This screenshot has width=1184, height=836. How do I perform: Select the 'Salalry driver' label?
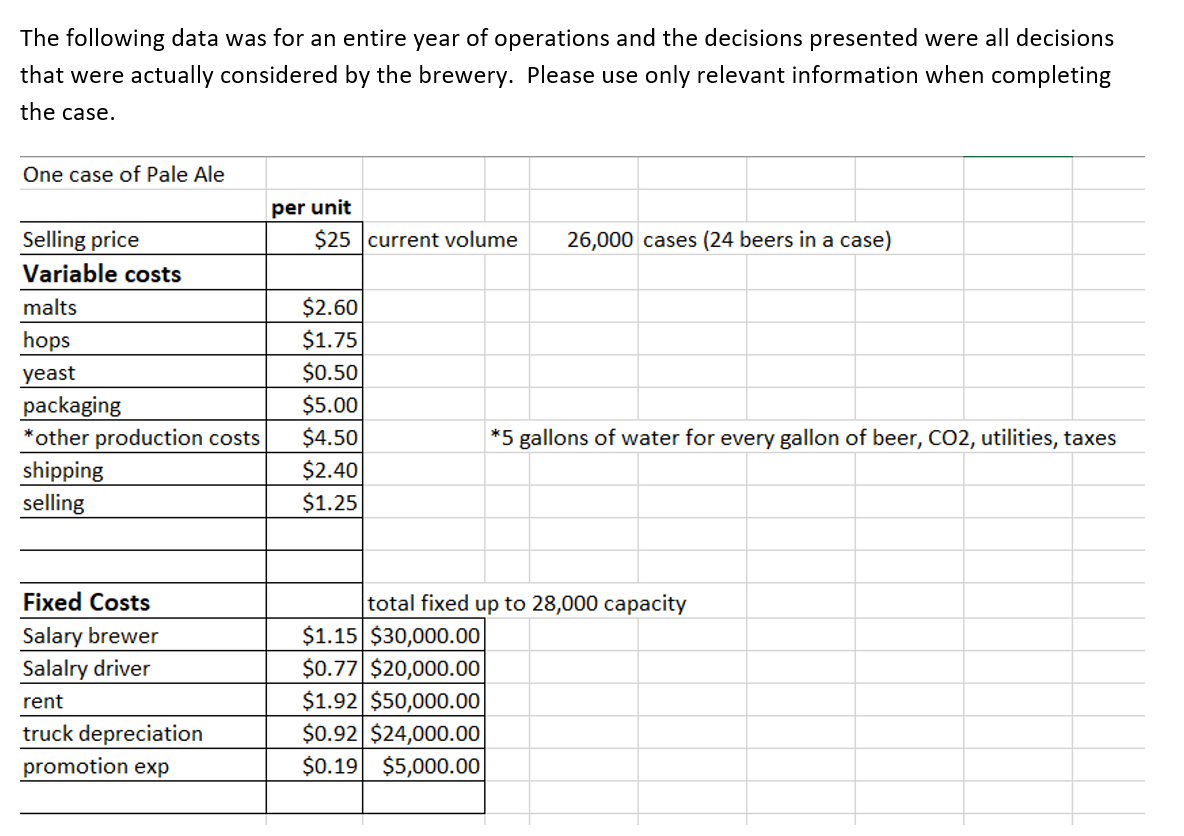[x=86, y=668]
